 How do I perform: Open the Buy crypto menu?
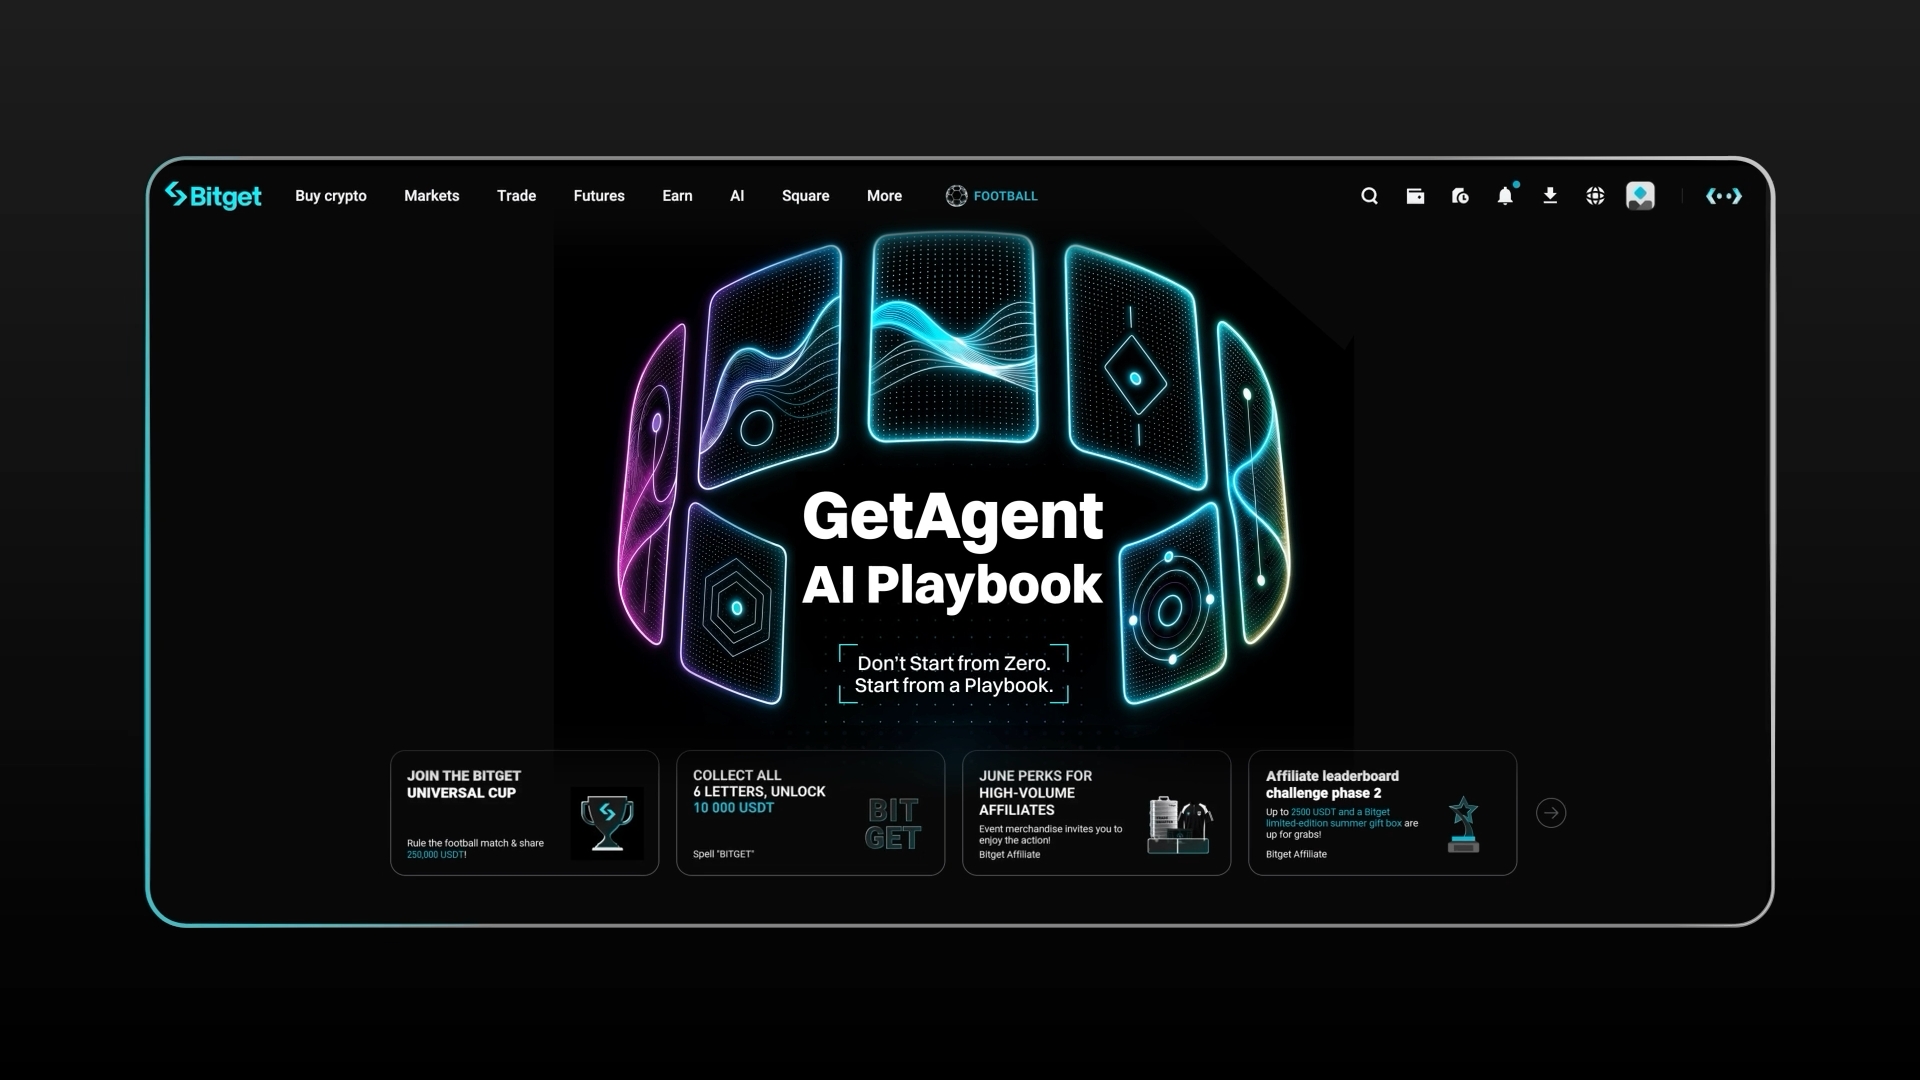coord(331,196)
